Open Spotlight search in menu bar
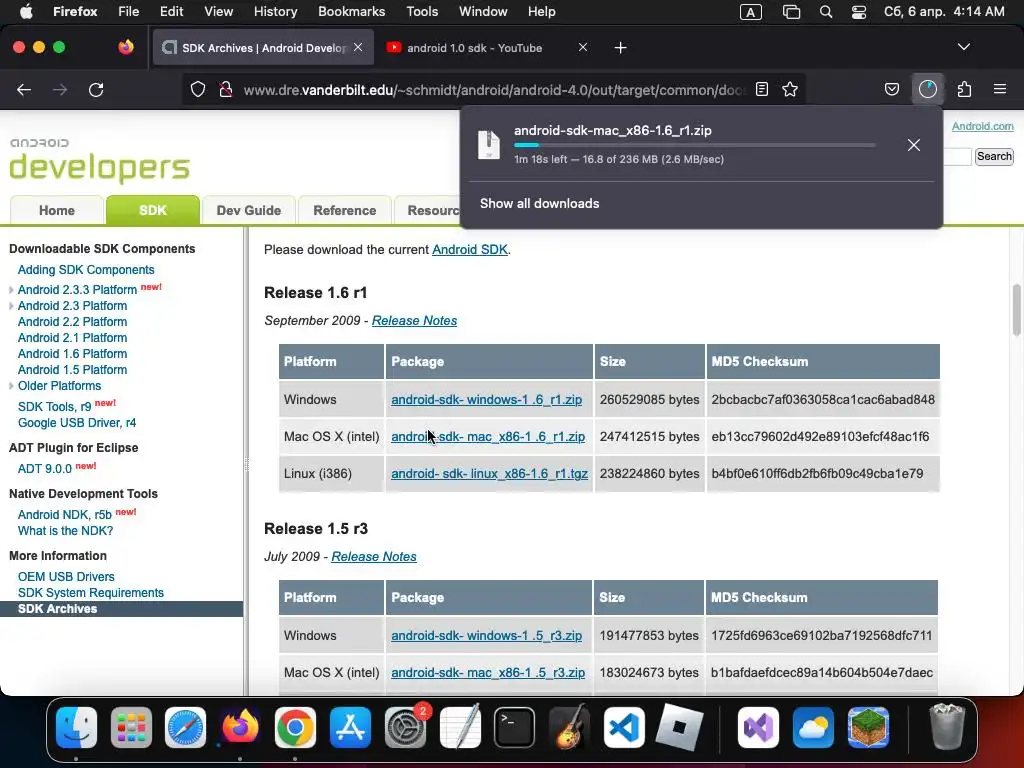 [x=825, y=12]
